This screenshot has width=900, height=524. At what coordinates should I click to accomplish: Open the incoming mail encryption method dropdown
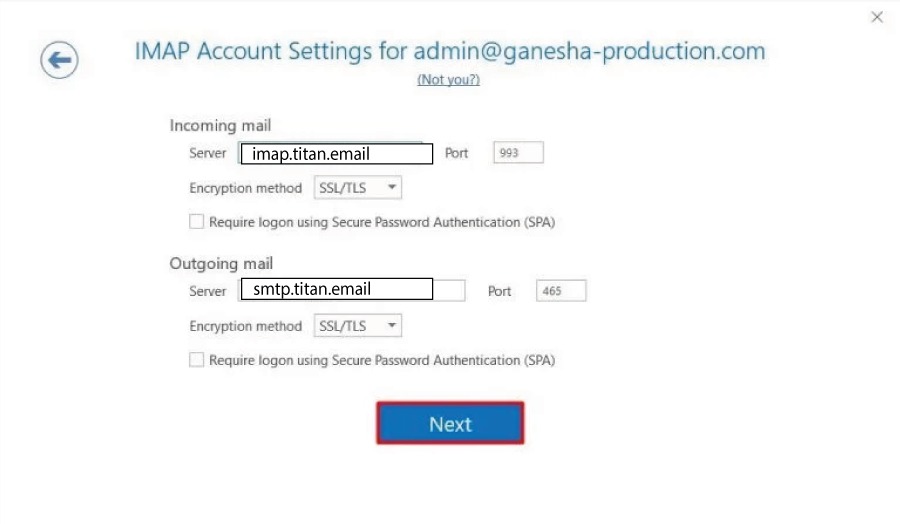(x=358, y=187)
